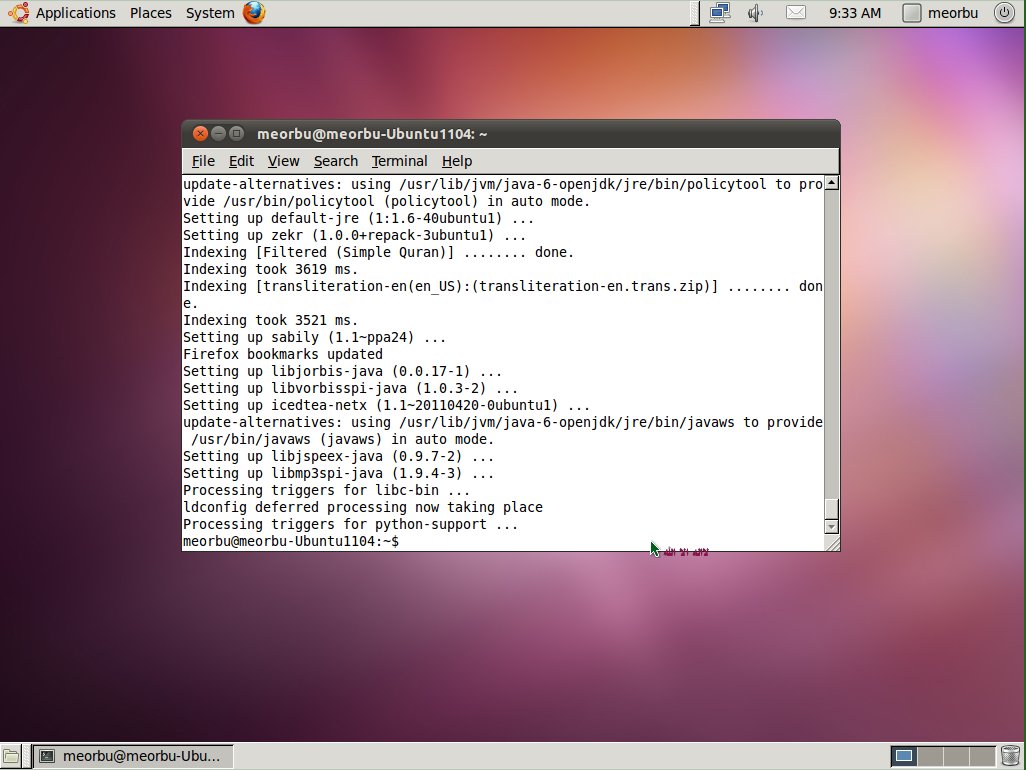Toggle the user presence square next to meorbu
1026x770 pixels.
pyautogui.click(x=911, y=13)
